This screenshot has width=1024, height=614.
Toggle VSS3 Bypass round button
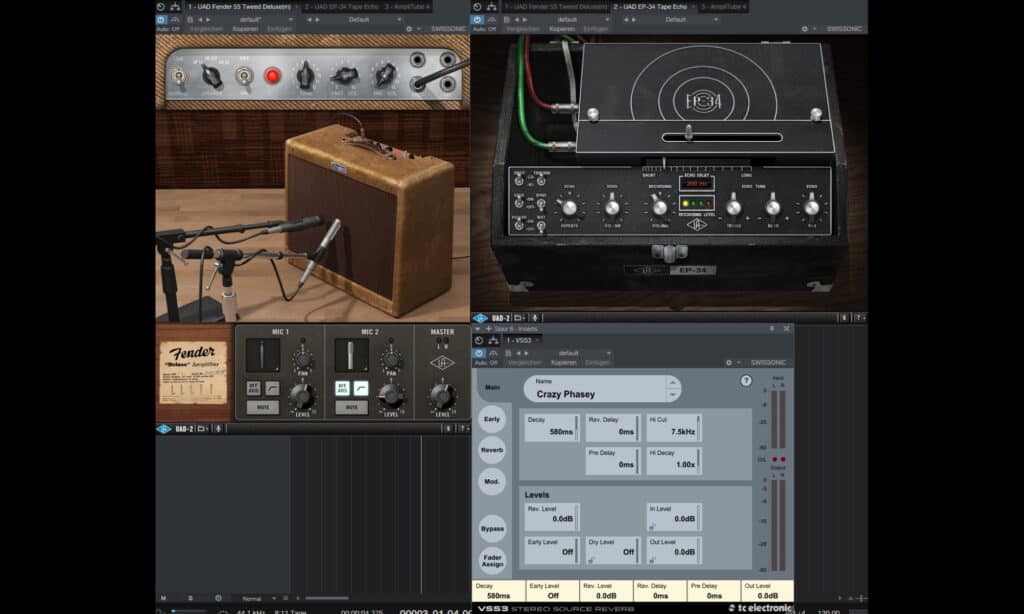(492, 528)
